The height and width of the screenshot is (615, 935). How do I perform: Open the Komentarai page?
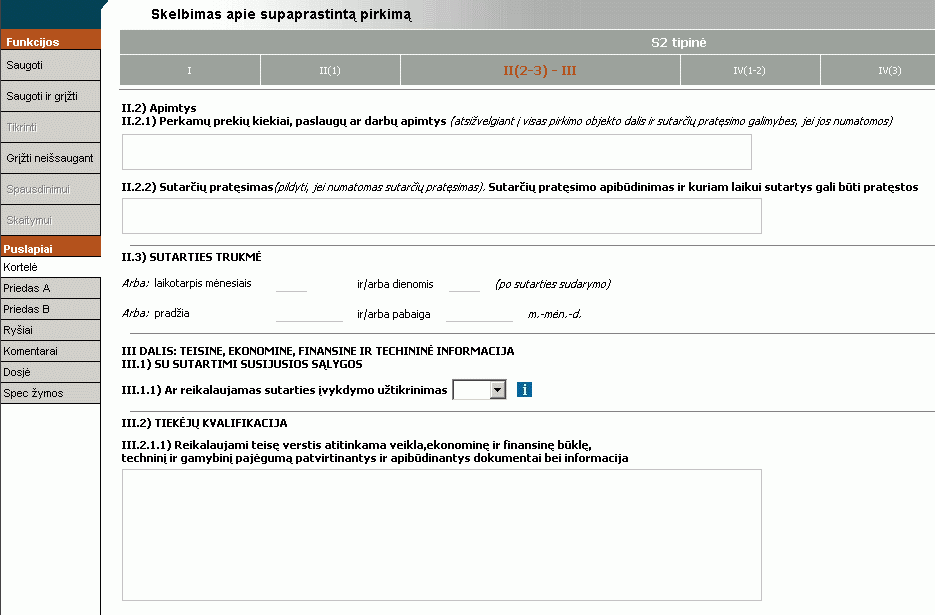click(x=50, y=351)
